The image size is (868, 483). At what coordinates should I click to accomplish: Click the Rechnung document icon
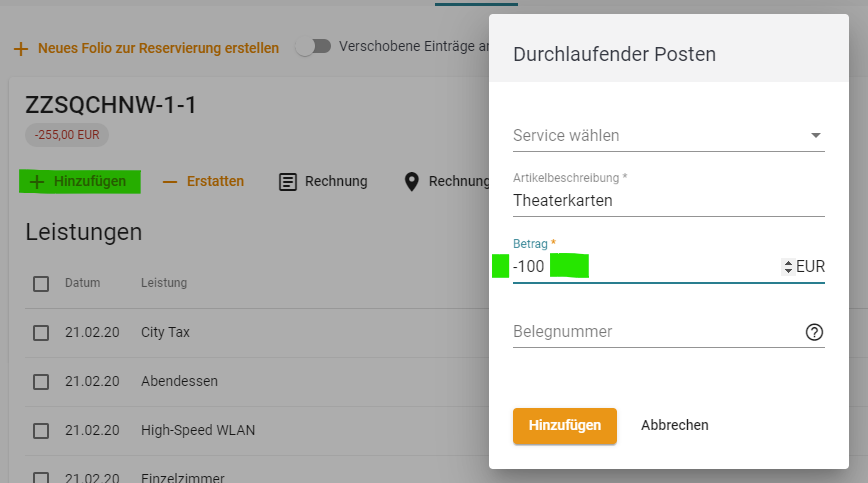point(287,182)
